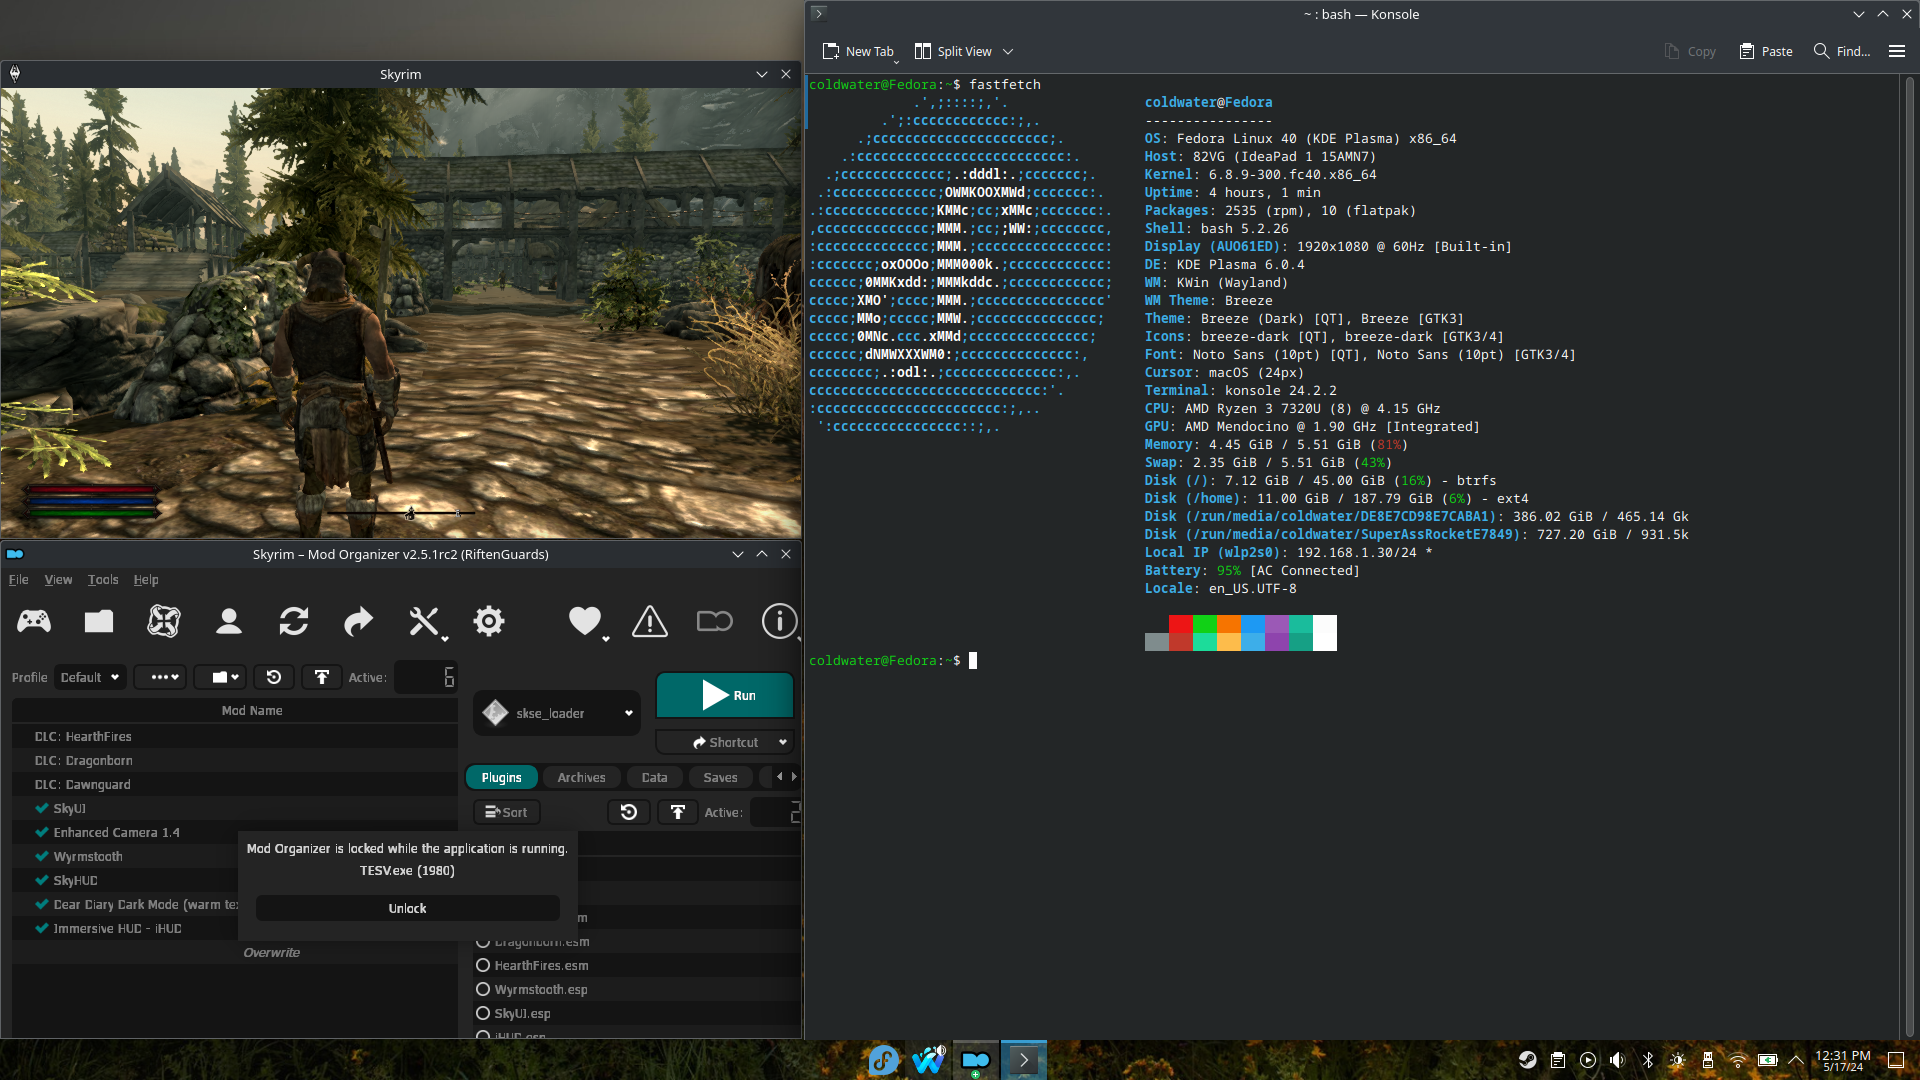
Task: Open the media player tray icon
Action: (1588, 1060)
